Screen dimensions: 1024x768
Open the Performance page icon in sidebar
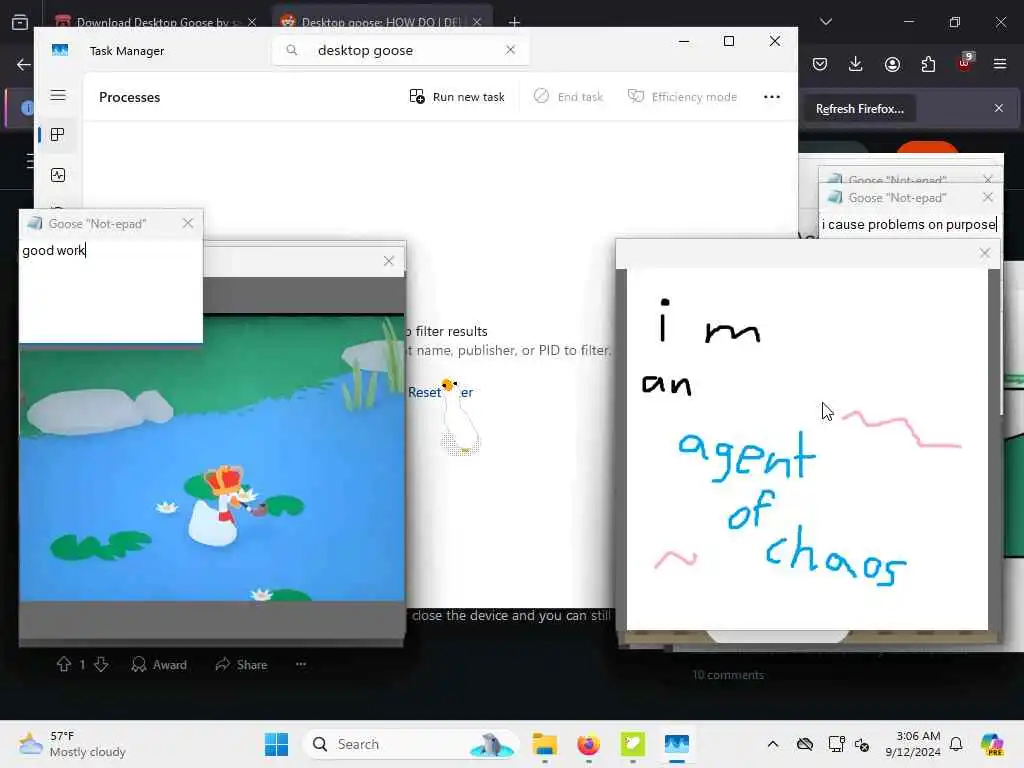click(x=57, y=175)
